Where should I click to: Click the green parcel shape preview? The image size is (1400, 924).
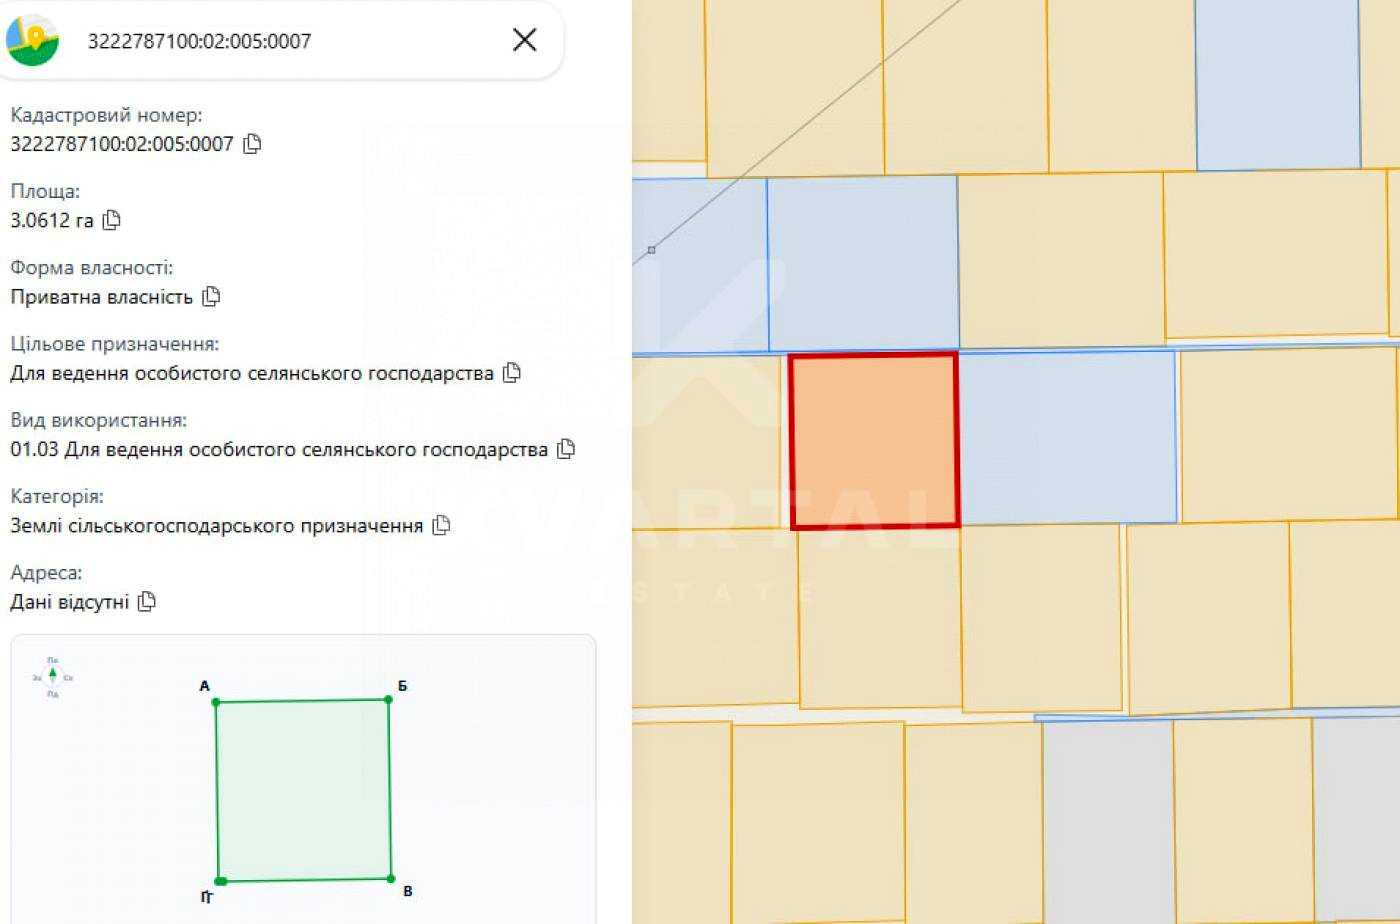(x=303, y=790)
